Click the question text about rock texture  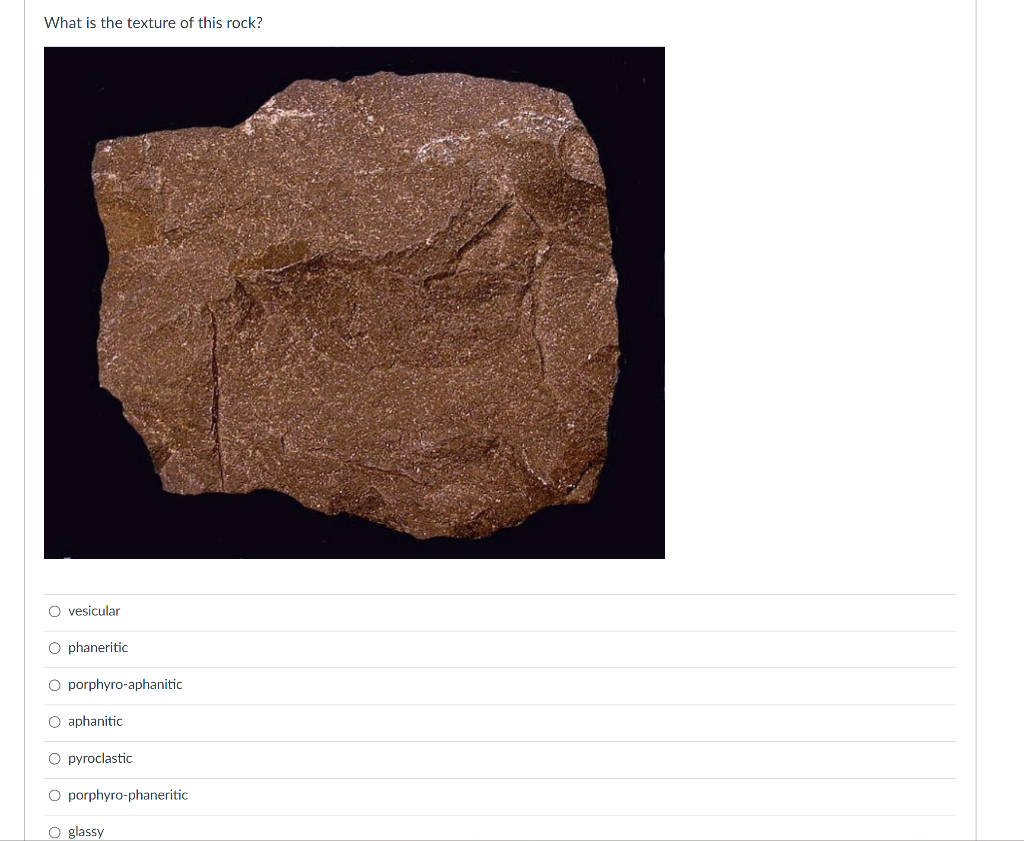153,23
